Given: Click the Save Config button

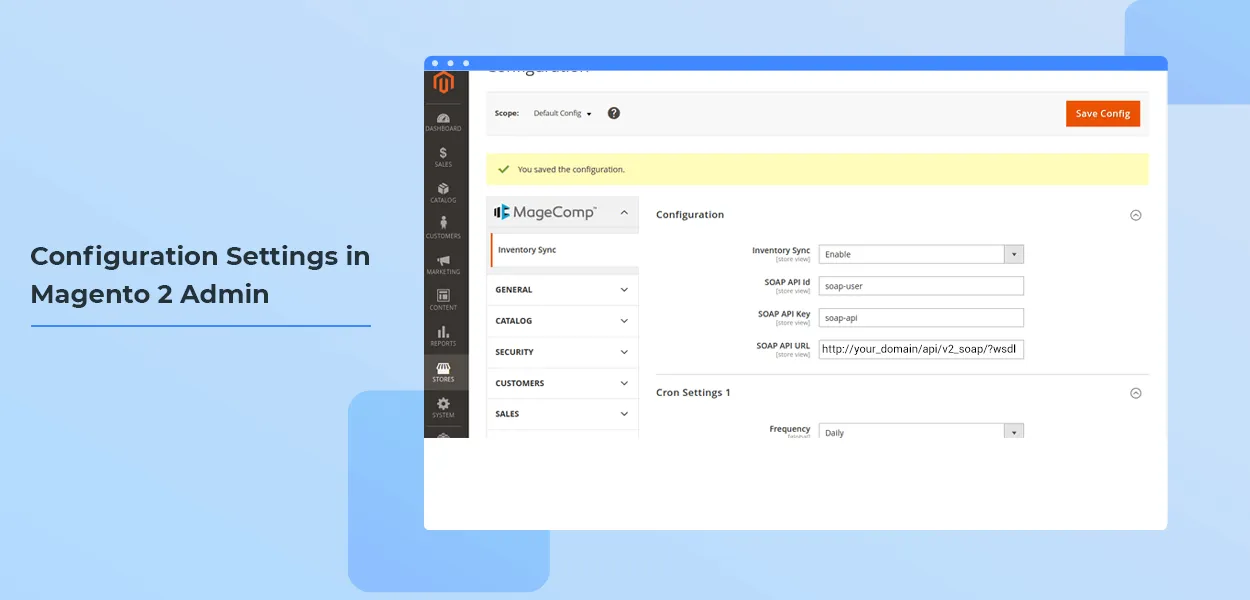Looking at the screenshot, I should point(1102,114).
